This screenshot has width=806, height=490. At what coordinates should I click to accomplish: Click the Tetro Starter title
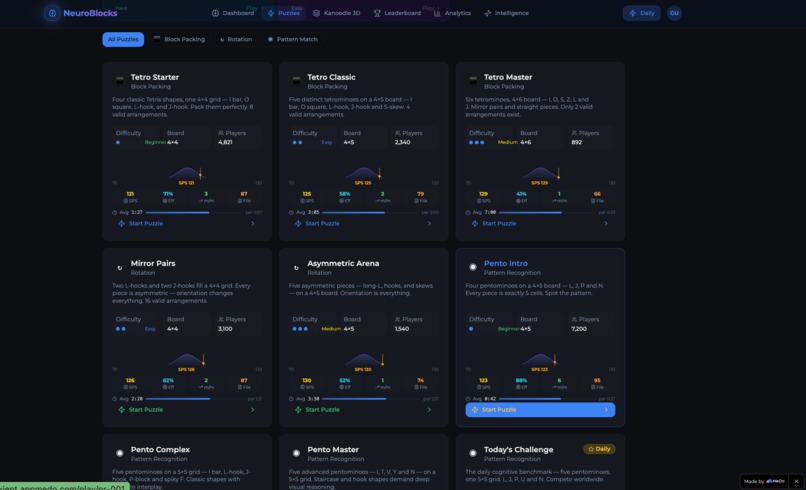pos(155,77)
